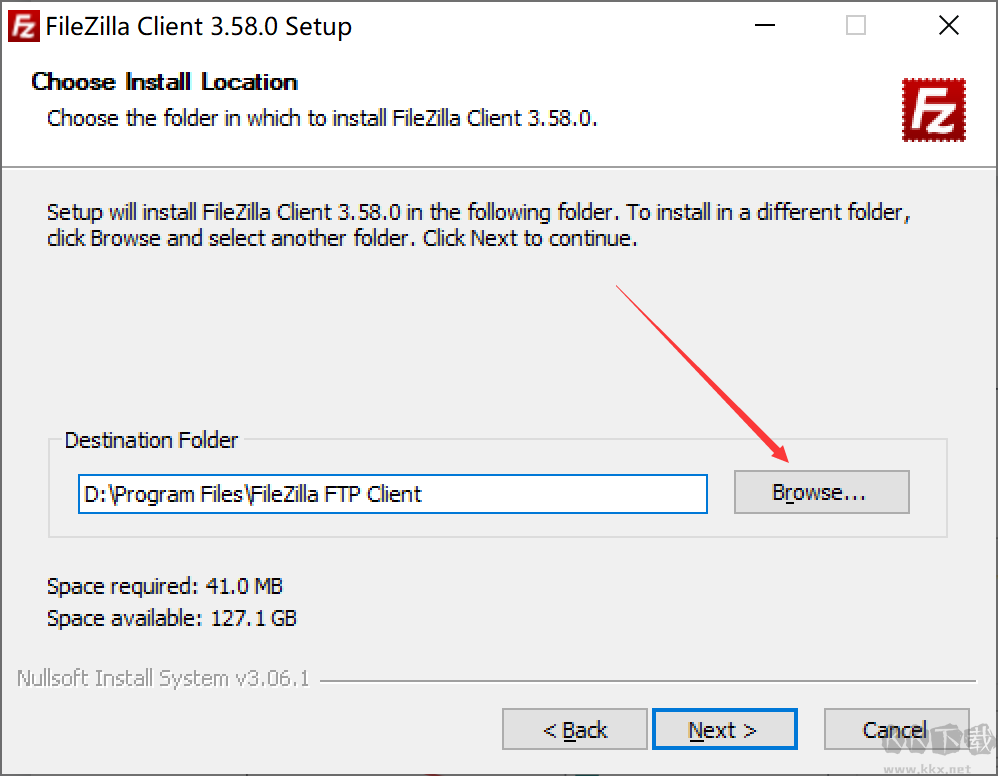Click the Space available: 127.1 GB text
Screen dimensions: 998x776
(172, 618)
